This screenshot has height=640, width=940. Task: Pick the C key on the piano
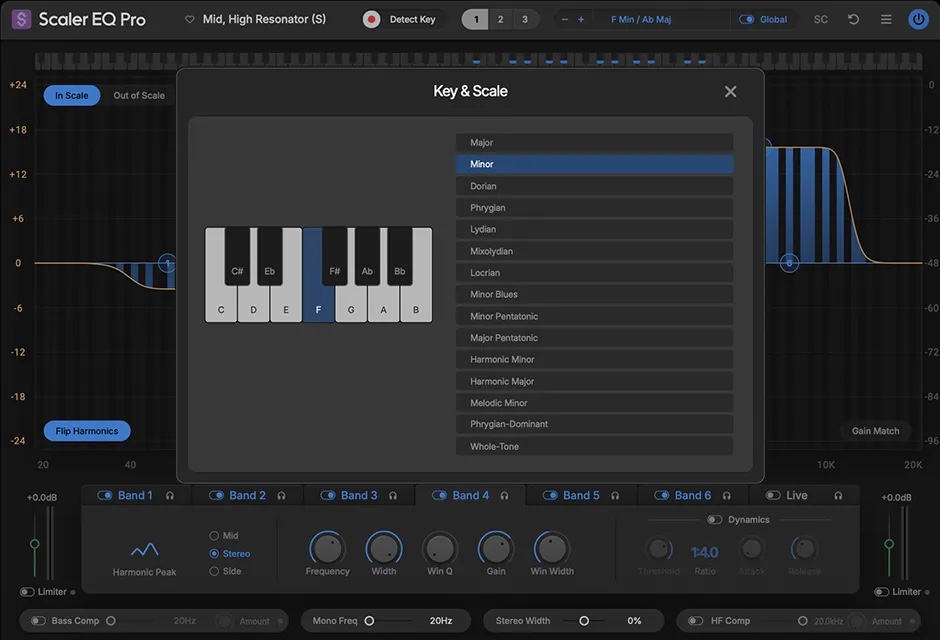221,306
